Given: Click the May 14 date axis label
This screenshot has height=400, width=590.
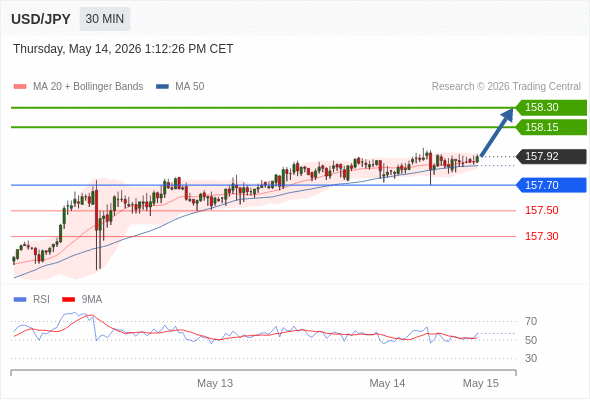Looking at the screenshot, I should click(387, 383).
